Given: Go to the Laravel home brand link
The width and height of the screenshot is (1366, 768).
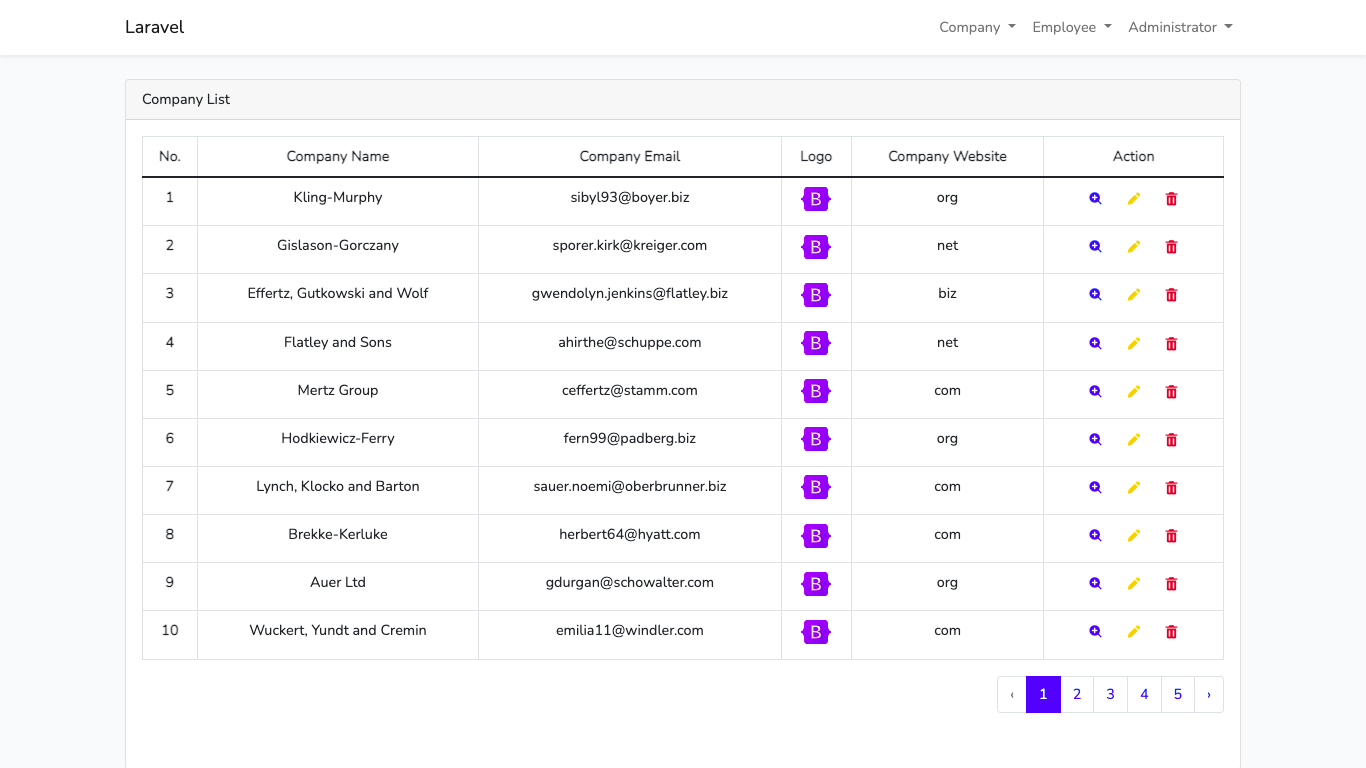Looking at the screenshot, I should (x=154, y=27).
